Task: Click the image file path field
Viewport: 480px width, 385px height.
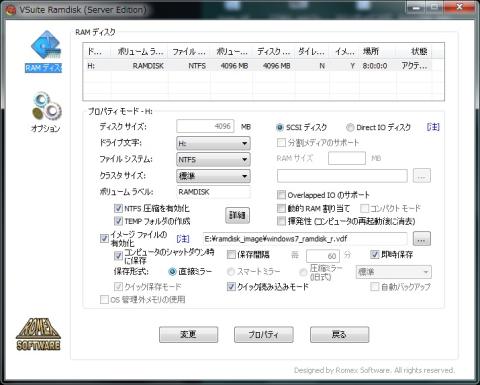Action: (305, 239)
